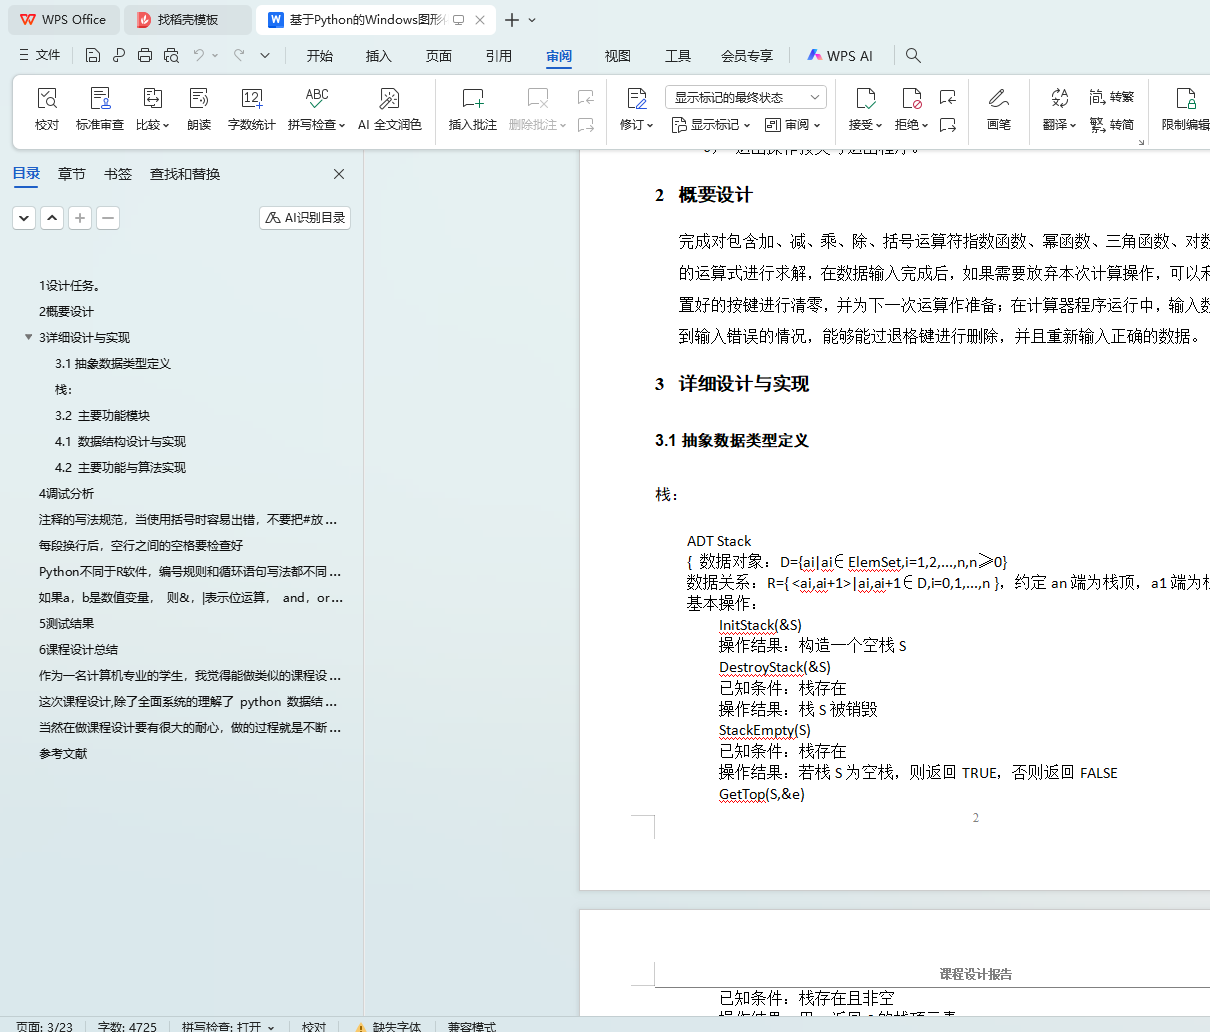Switch to the 引用 ribbon tab

pos(499,56)
